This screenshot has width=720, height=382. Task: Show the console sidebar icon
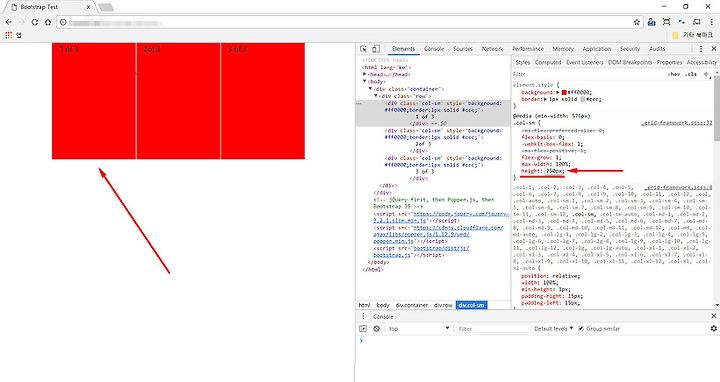(x=363, y=329)
